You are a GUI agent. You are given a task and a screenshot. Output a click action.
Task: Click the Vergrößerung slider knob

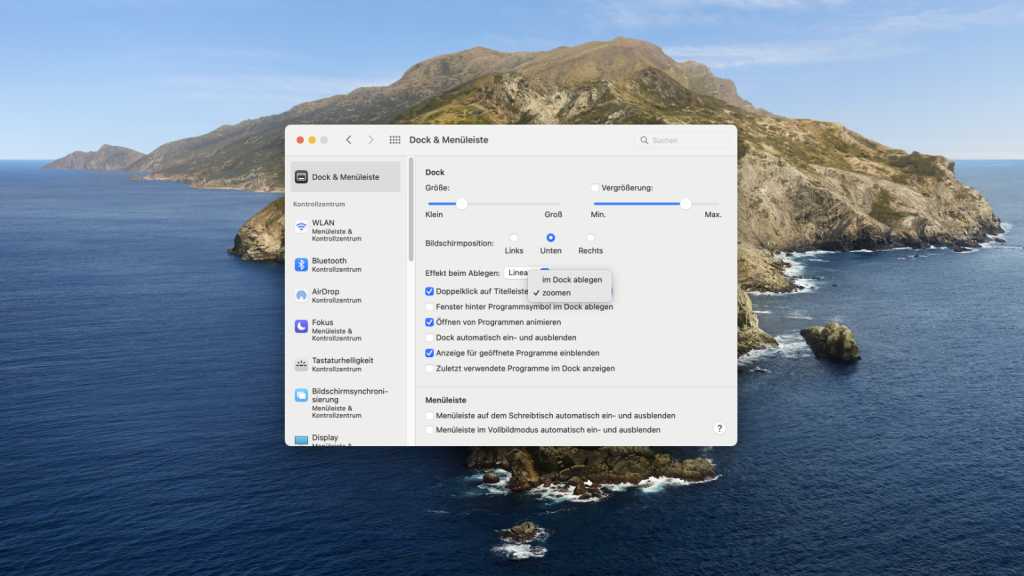[x=685, y=204]
